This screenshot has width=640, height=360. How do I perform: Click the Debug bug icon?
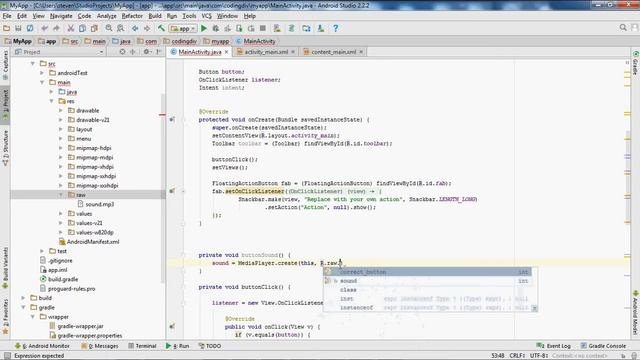coord(216,28)
